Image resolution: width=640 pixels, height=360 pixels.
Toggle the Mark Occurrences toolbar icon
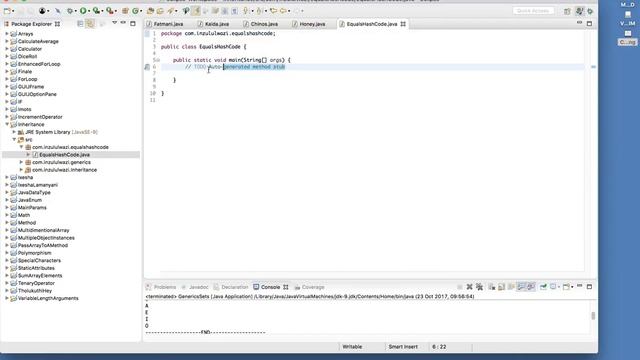(195, 11)
